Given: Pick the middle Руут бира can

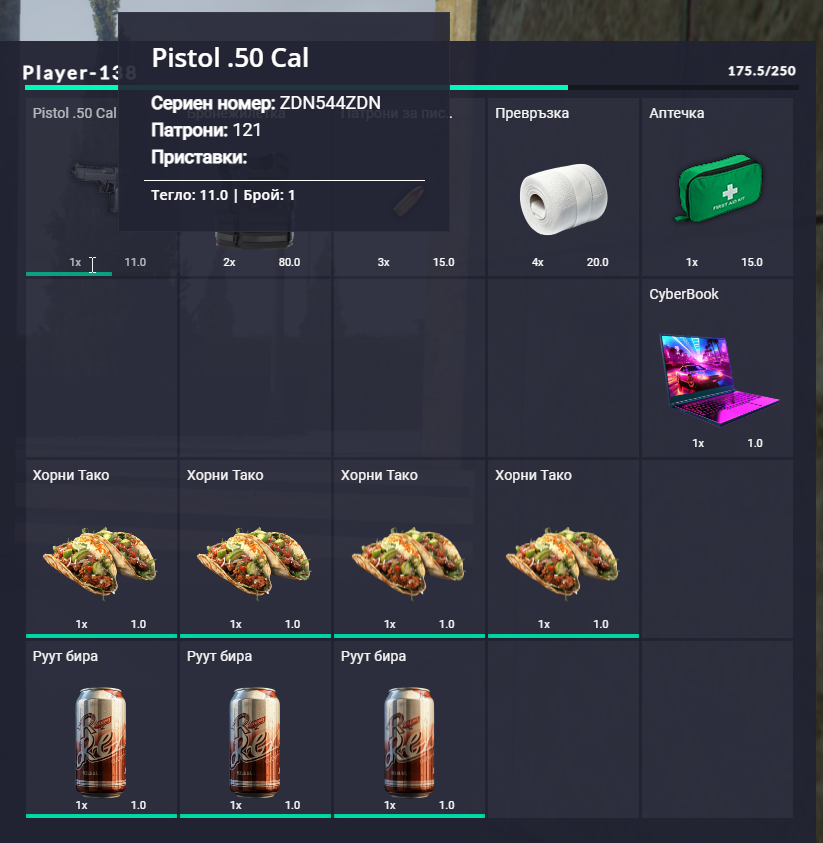Looking at the screenshot, I should [255, 742].
